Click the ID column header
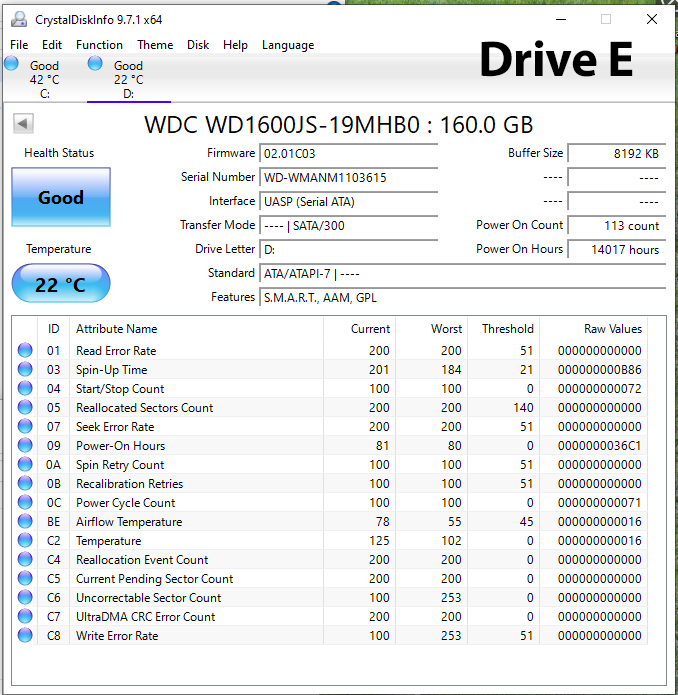Screen dimensions: 678x695 tap(53, 329)
